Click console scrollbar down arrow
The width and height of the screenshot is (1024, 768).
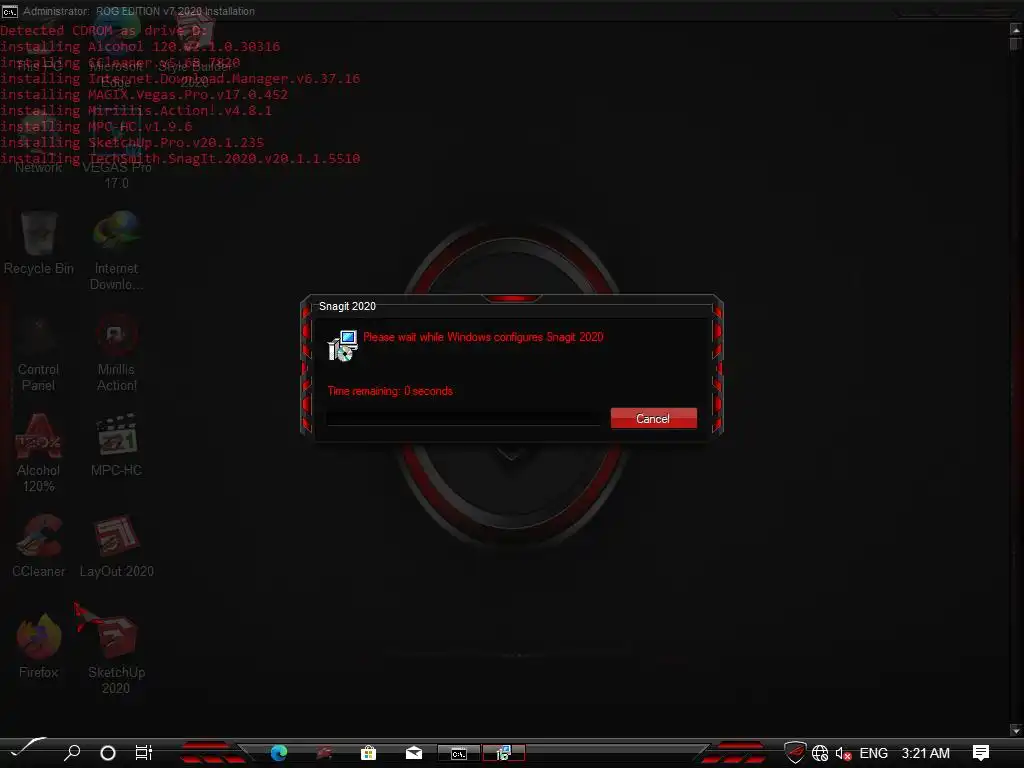[1016, 729]
